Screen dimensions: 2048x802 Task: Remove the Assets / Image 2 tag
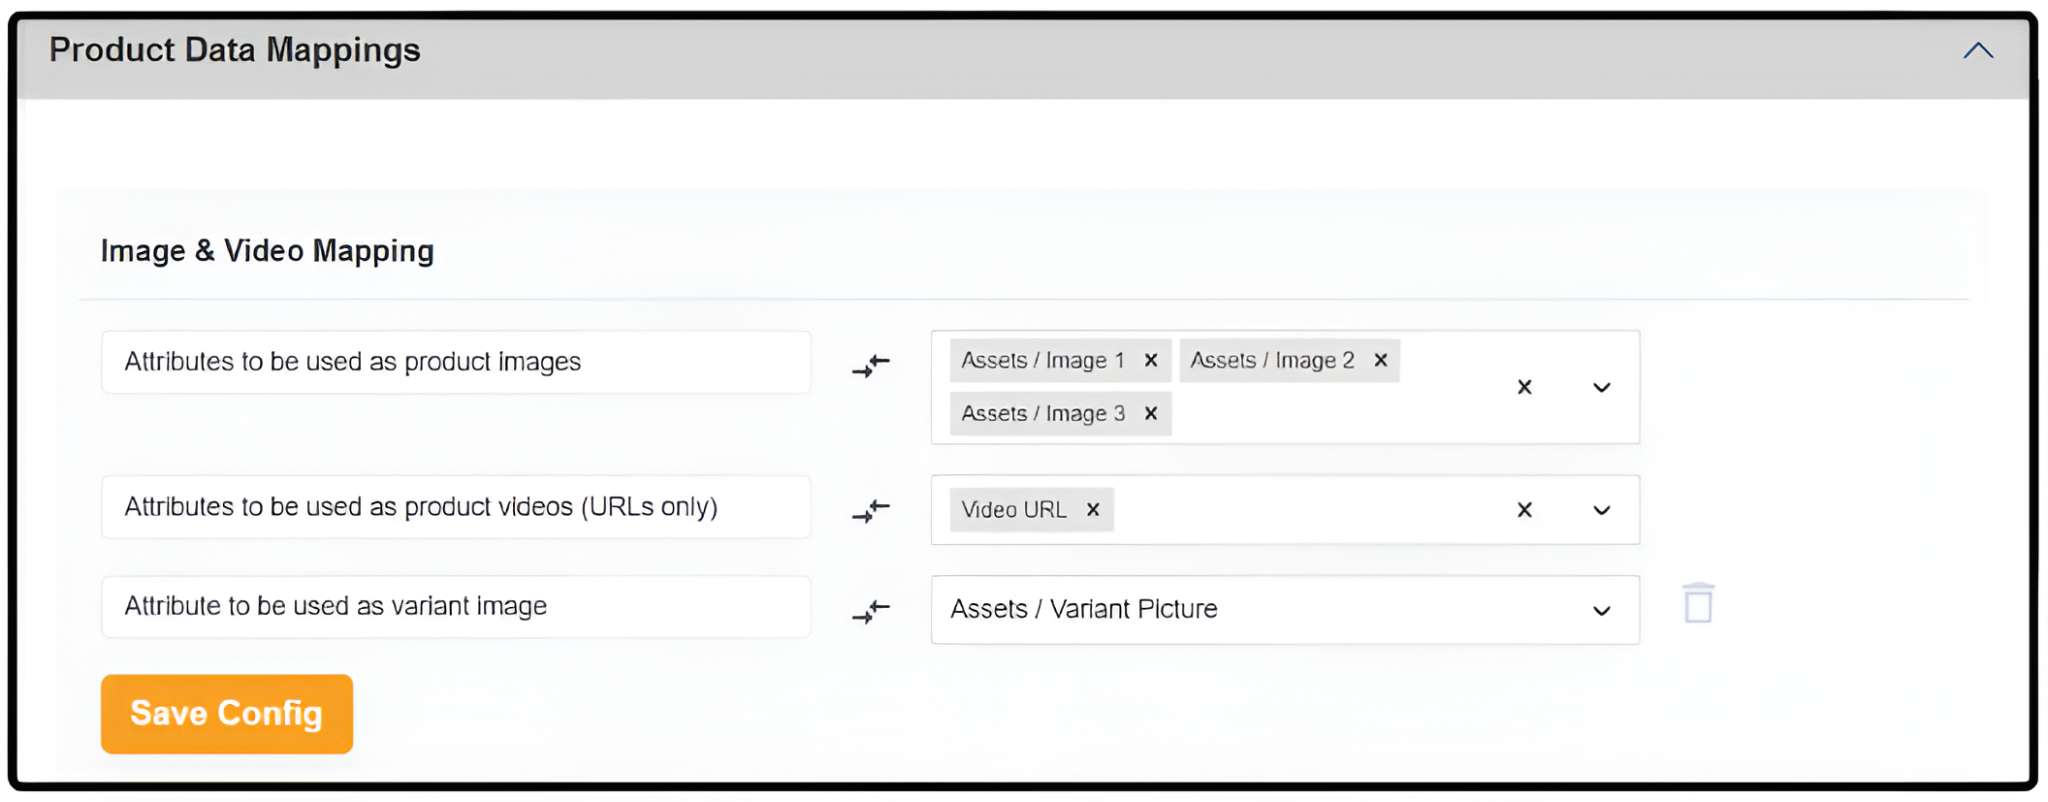tap(1380, 360)
